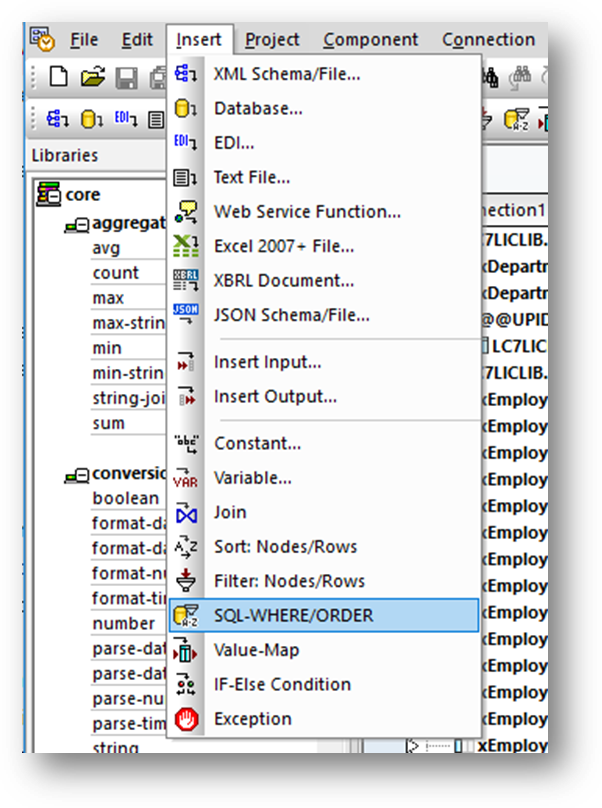Image resolution: width=602 pixels, height=808 pixels.
Task: Choose Insert Output... entry
Action: (x=324, y=397)
